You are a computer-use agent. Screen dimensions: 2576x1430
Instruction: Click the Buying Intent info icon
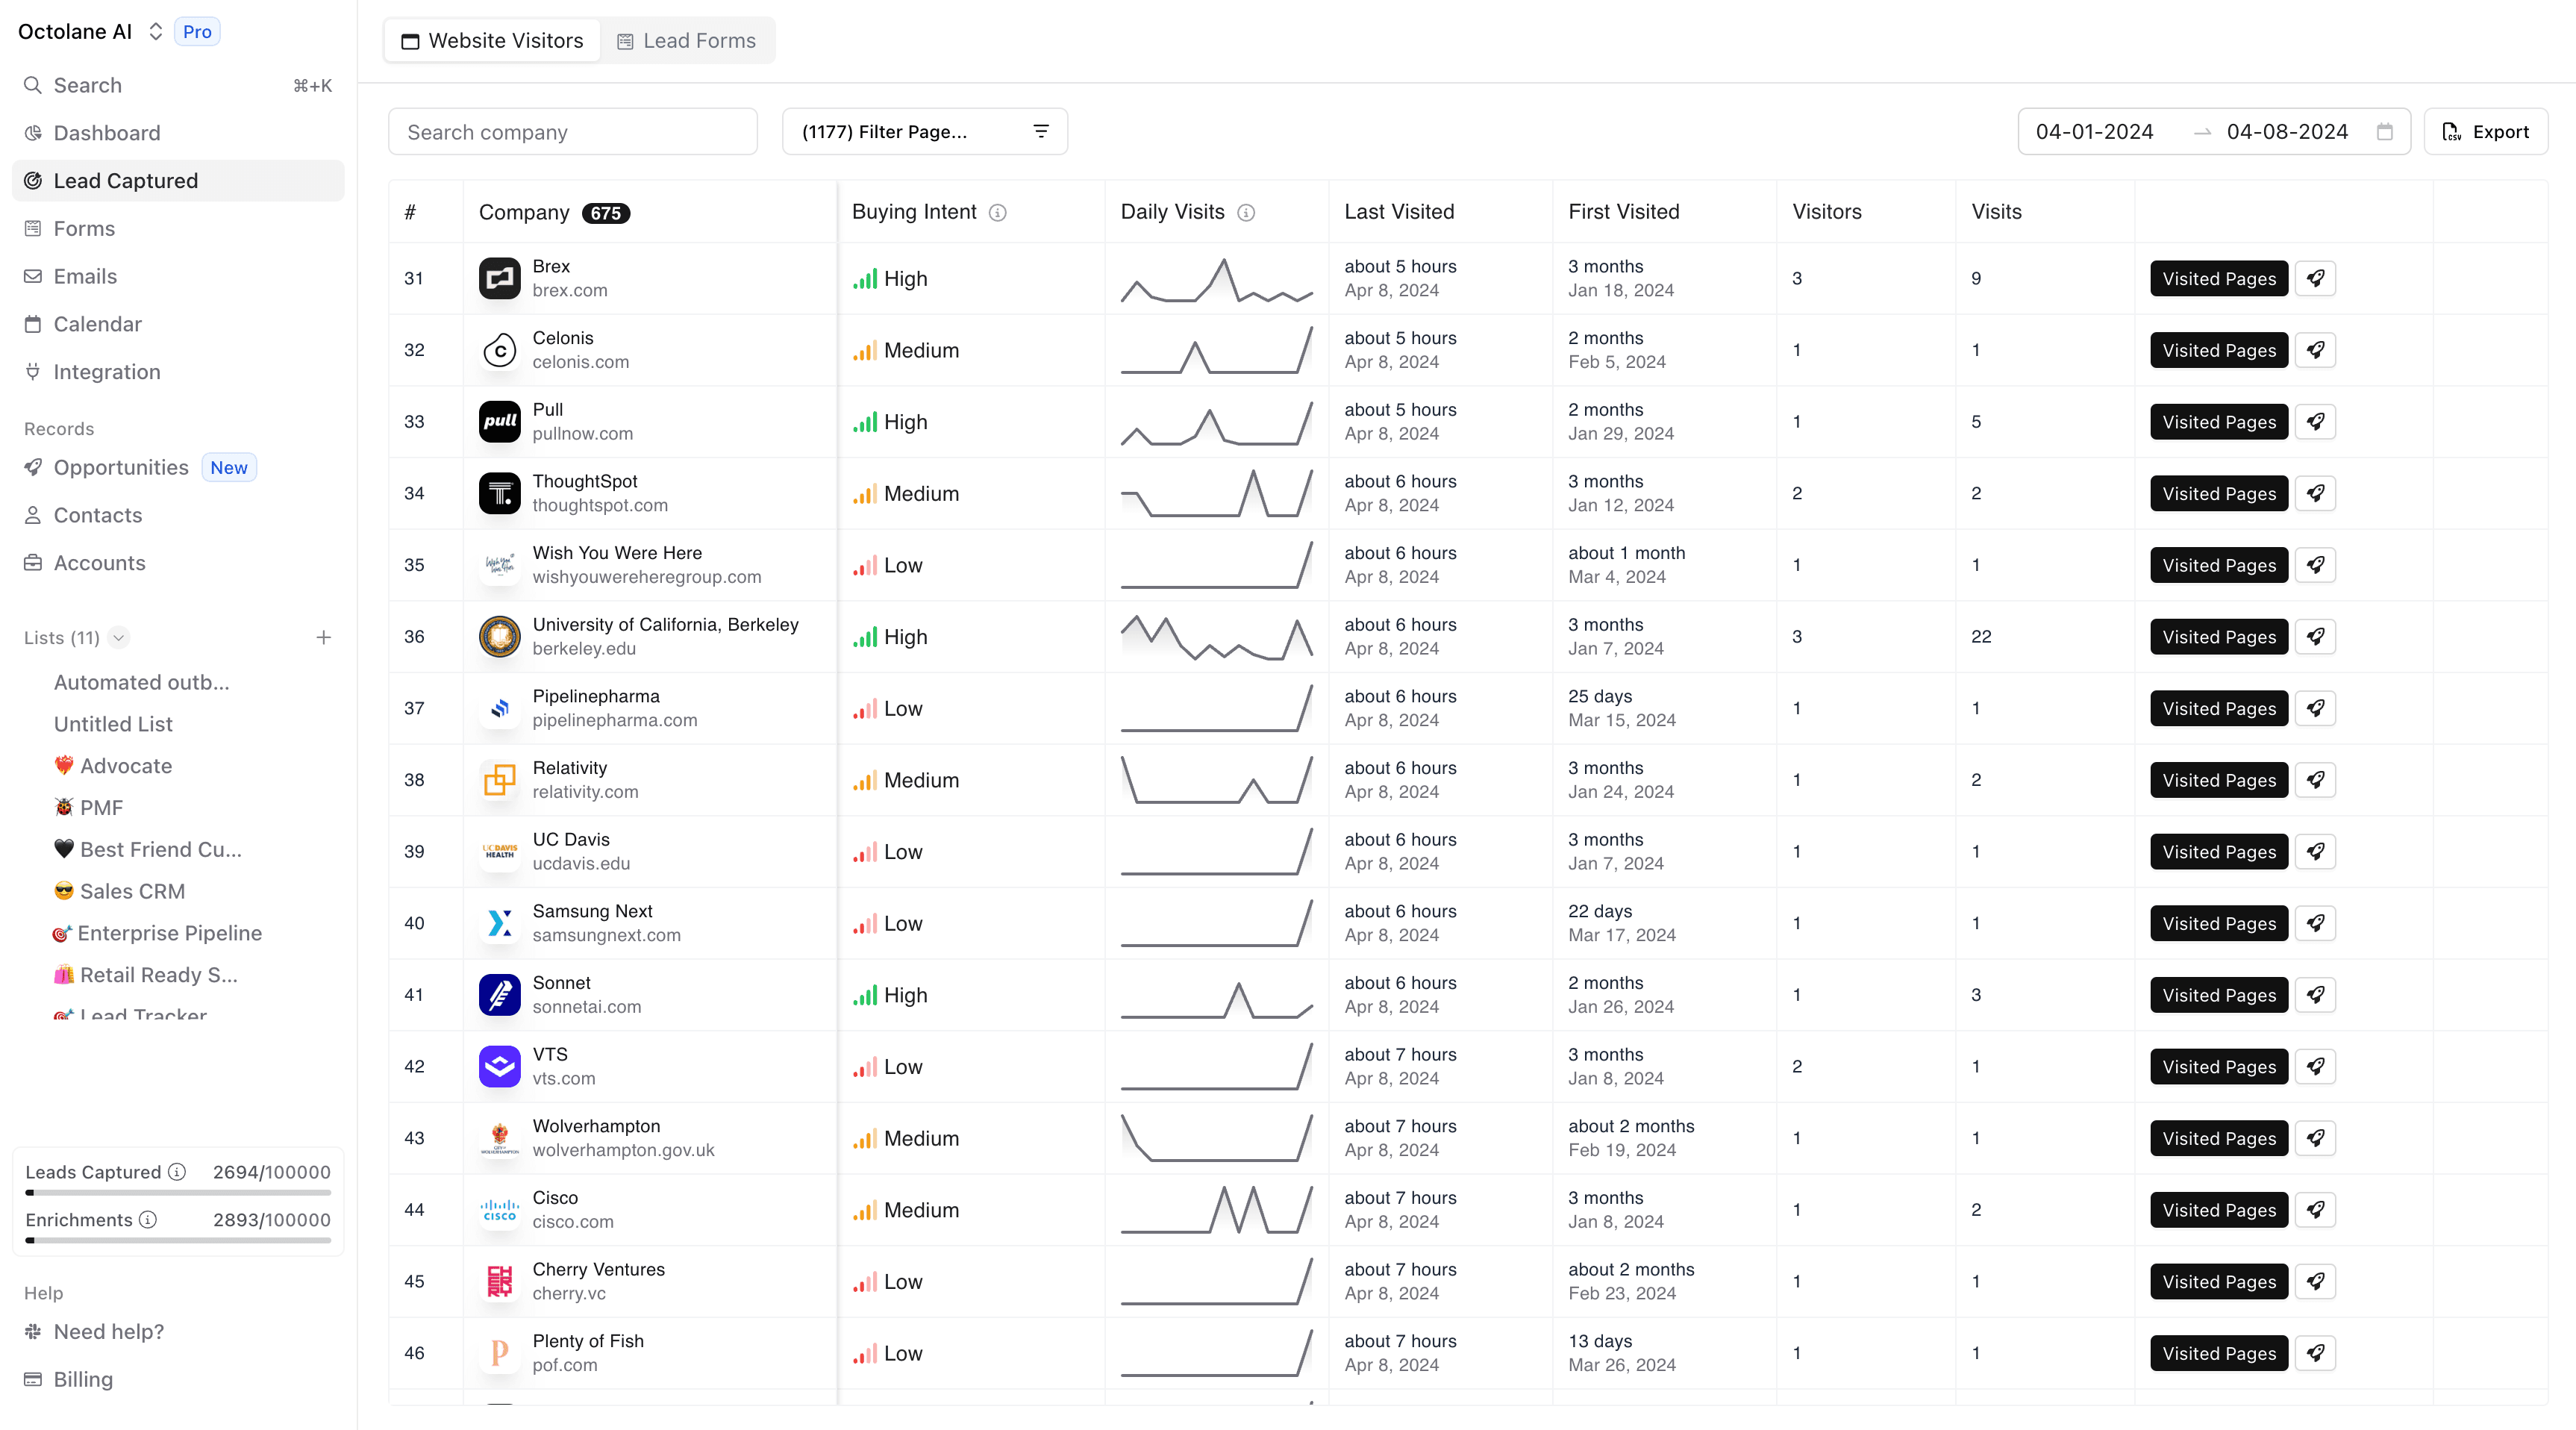pos(997,212)
